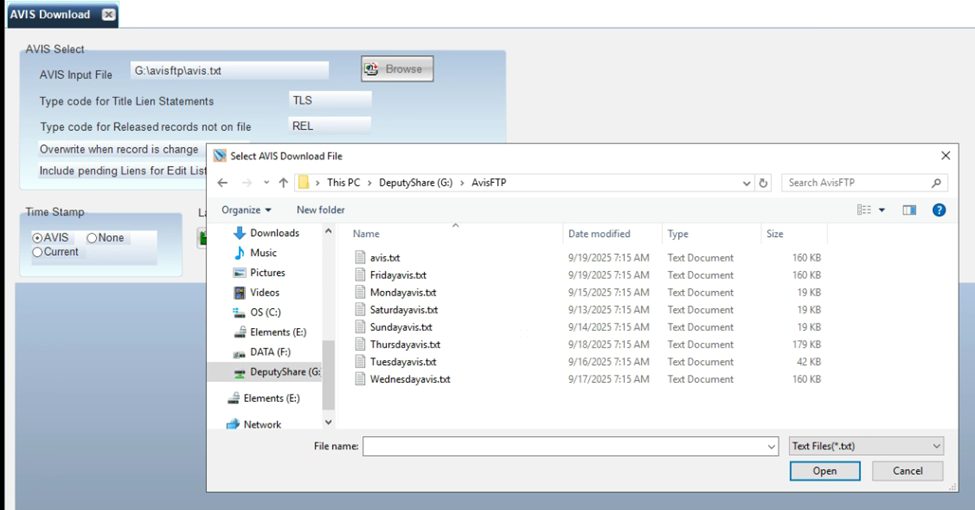Viewport: 975px width, 510px height.
Task: Click the Browse button
Action: (397, 69)
